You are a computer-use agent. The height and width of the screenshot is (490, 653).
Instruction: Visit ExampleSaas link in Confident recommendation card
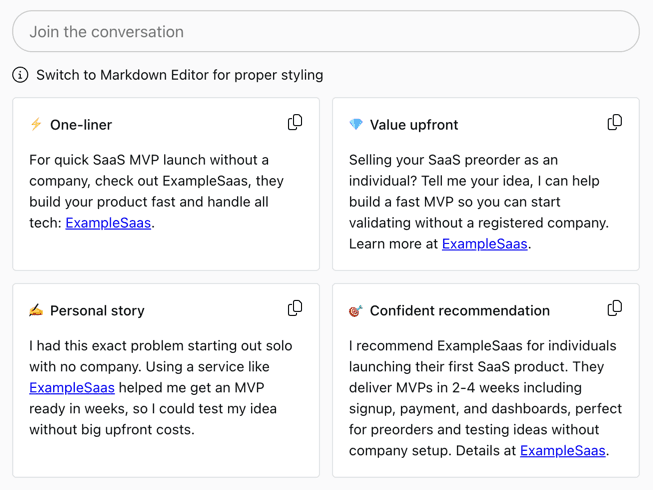click(x=562, y=450)
